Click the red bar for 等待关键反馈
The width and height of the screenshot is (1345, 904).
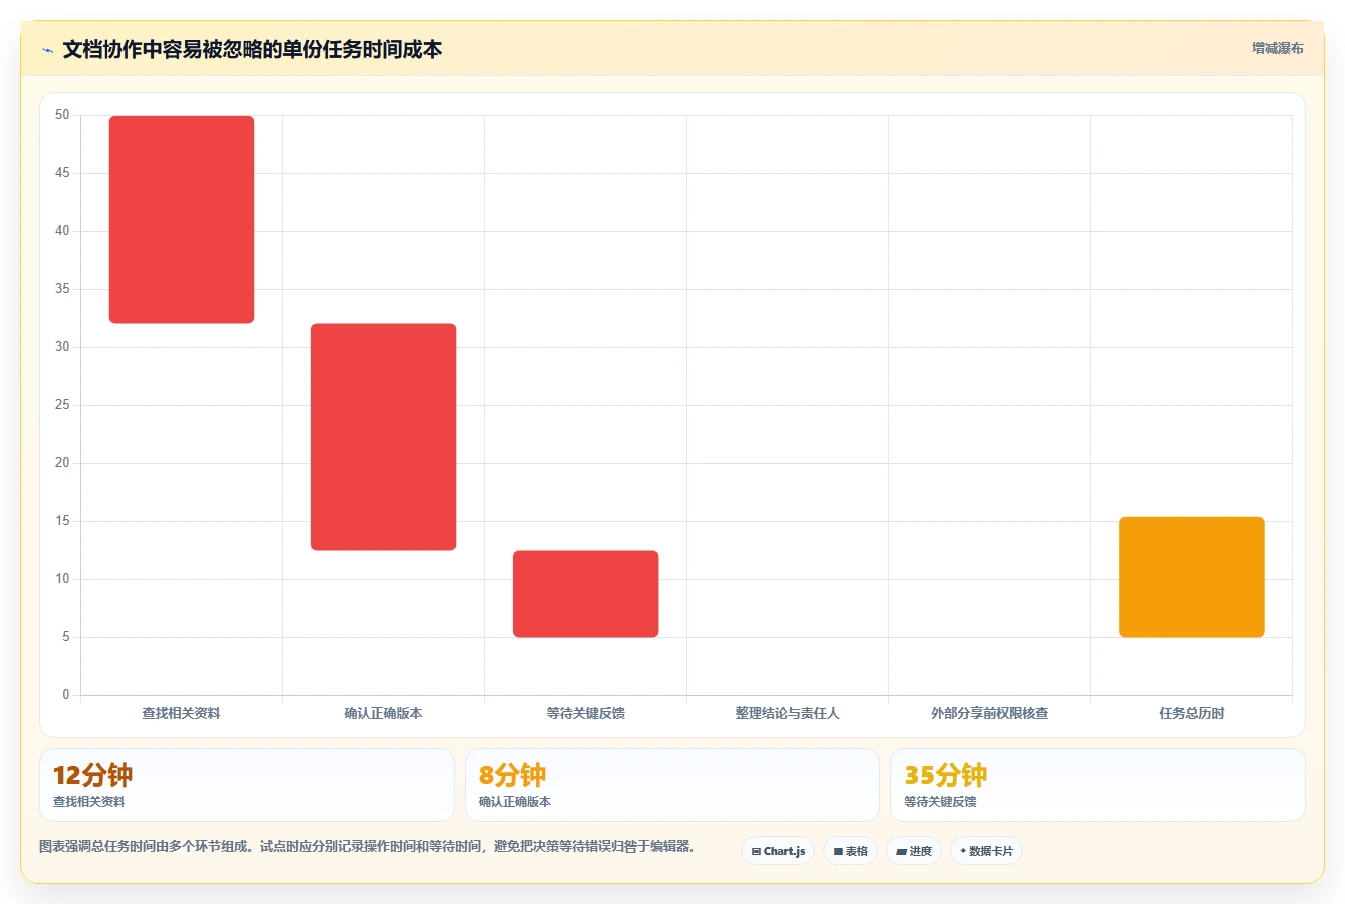(585, 593)
